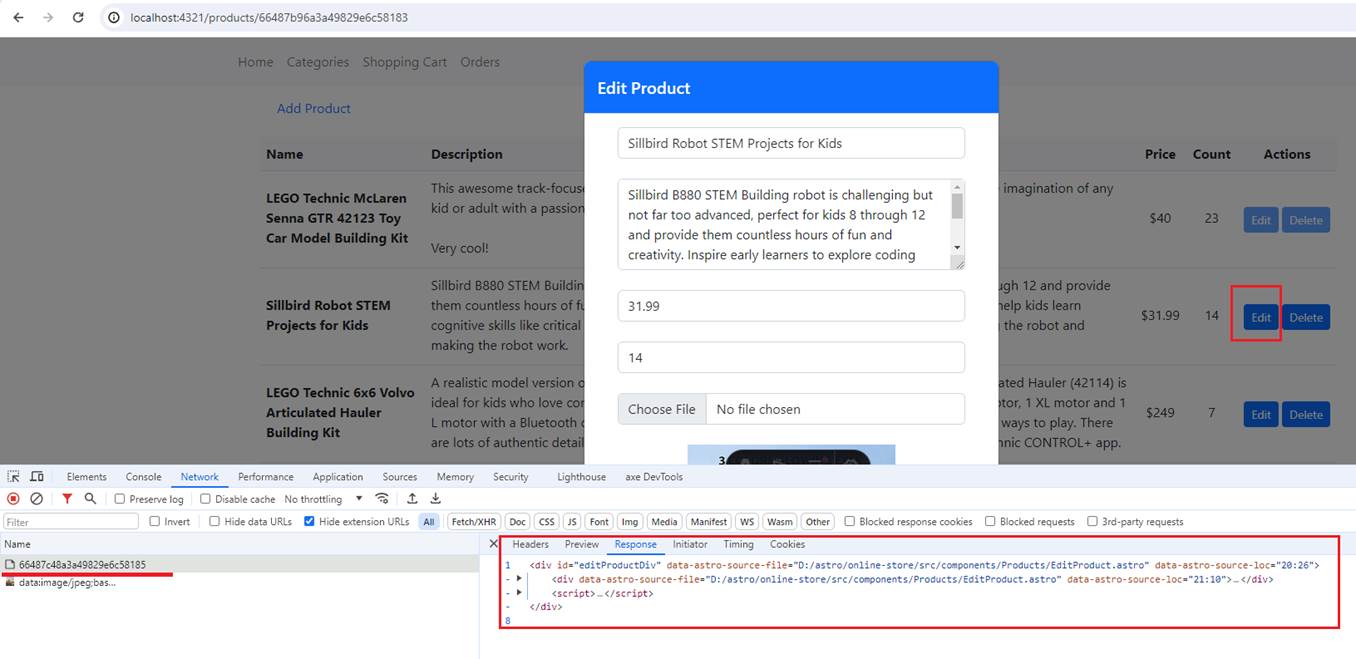Screen dimensions: 1356x659
Task: Select the document icon of request 66487c48a3a49829e6c58185
Action: coord(10,565)
